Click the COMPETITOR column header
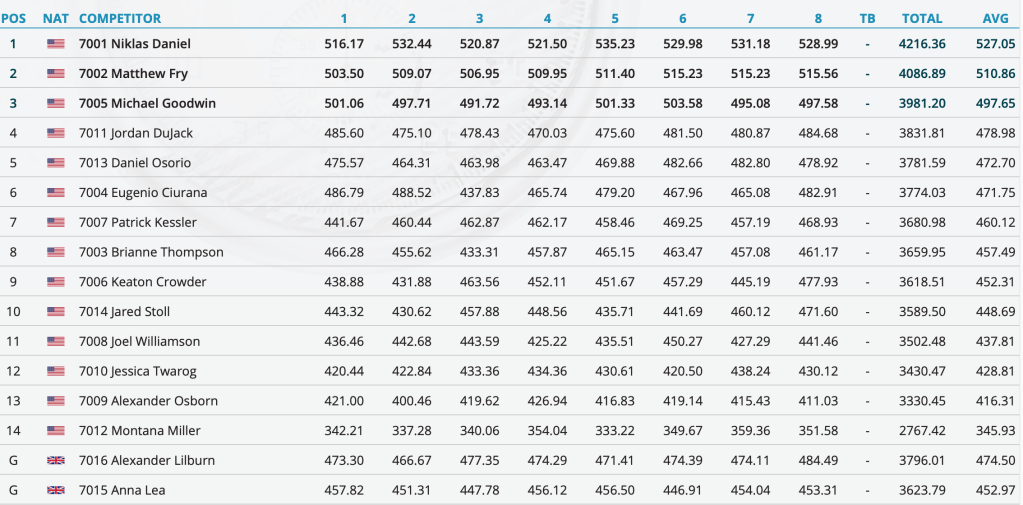This screenshot has height=505, width=1023. point(119,18)
